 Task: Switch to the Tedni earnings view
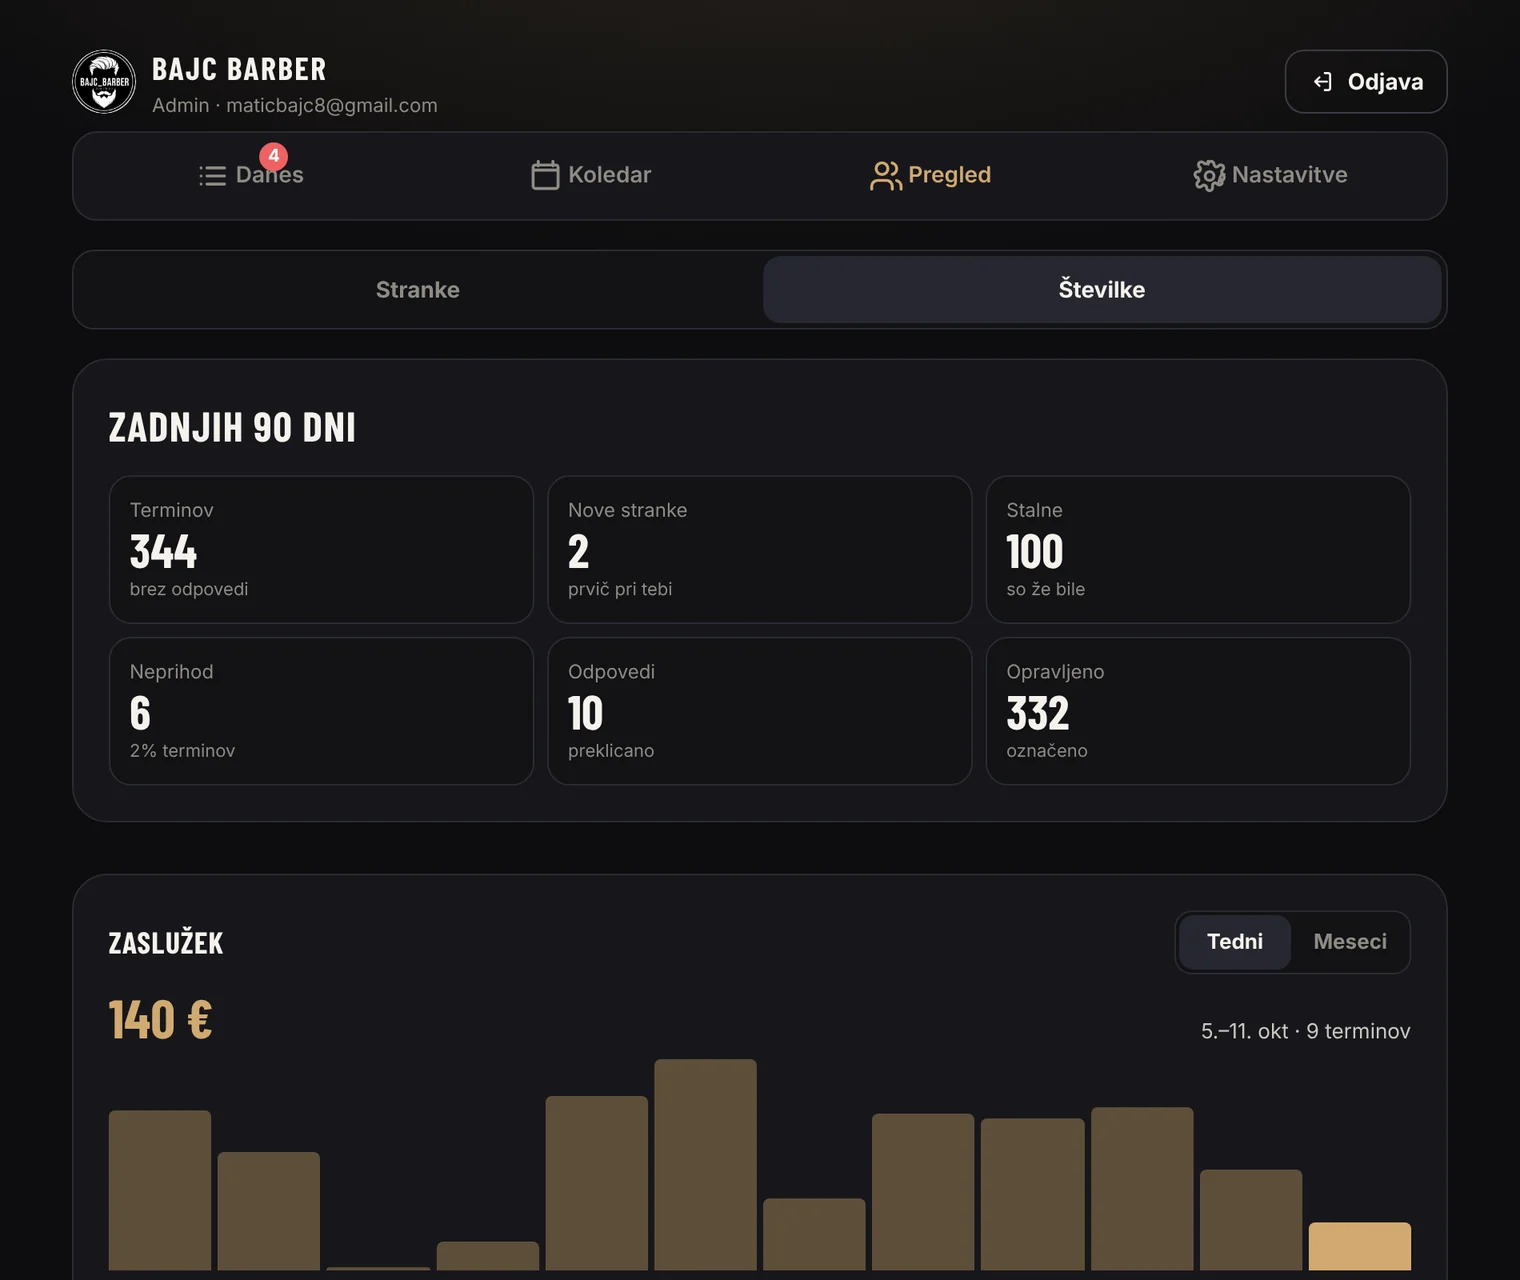pyautogui.click(x=1235, y=942)
